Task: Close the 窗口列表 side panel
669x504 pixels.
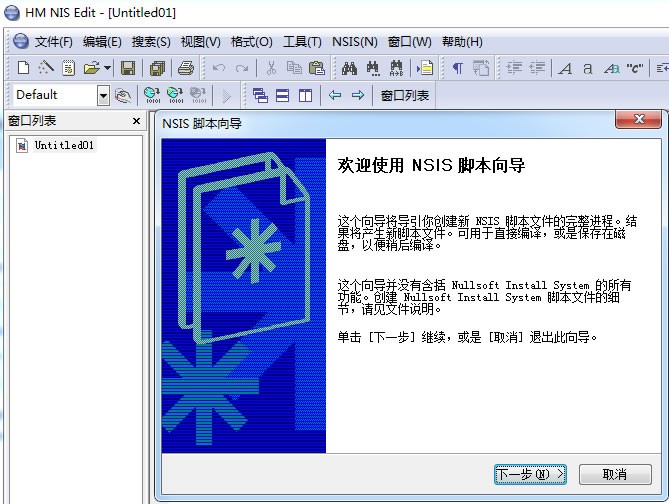Action: coord(137,121)
